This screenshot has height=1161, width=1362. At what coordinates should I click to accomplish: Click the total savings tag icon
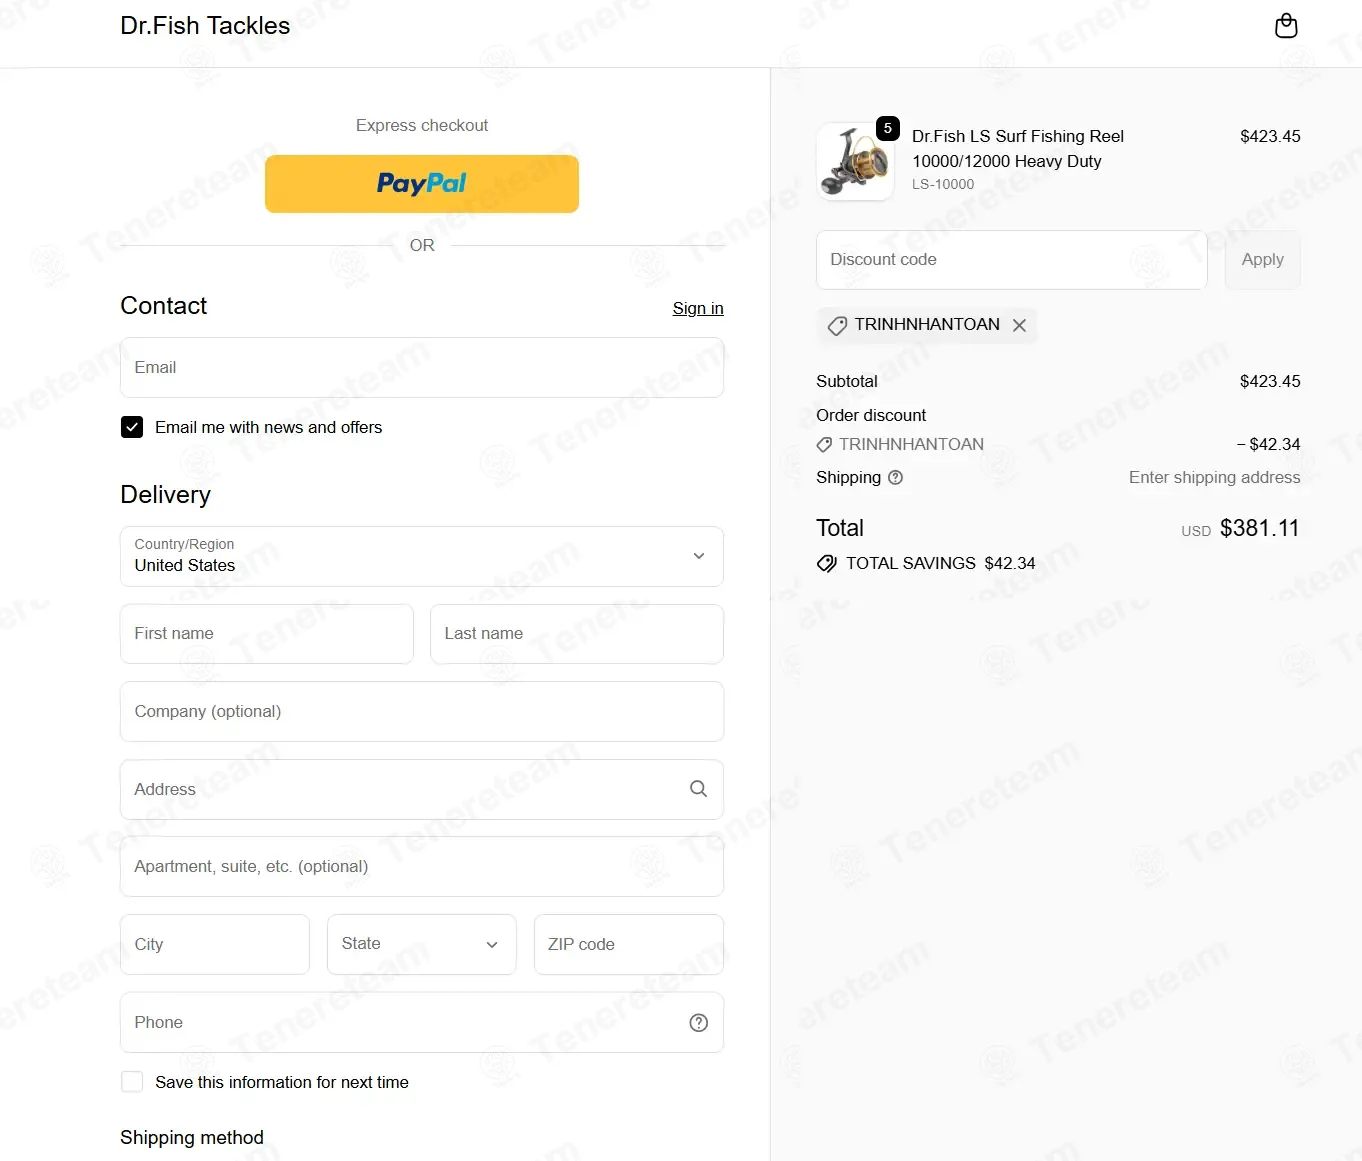[827, 563]
